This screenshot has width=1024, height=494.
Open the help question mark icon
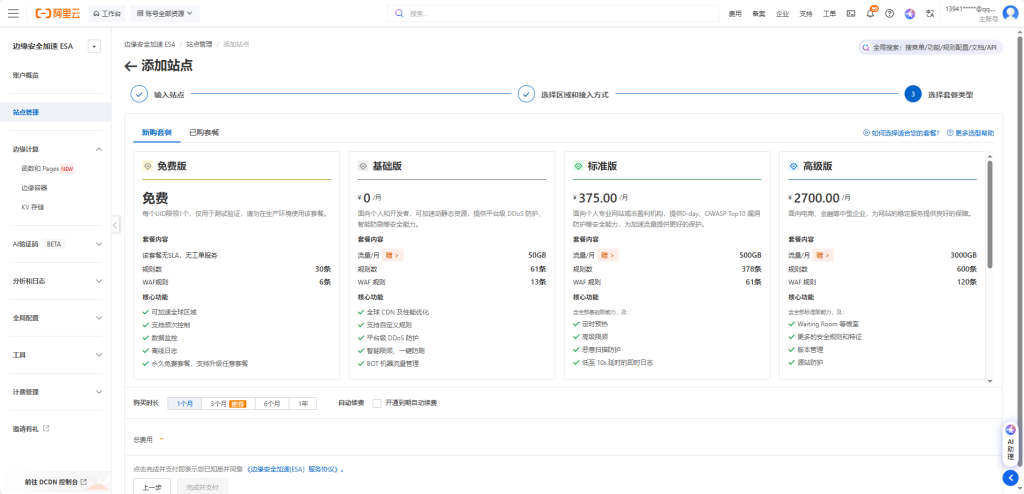pyautogui.click(x=889, y=14)
